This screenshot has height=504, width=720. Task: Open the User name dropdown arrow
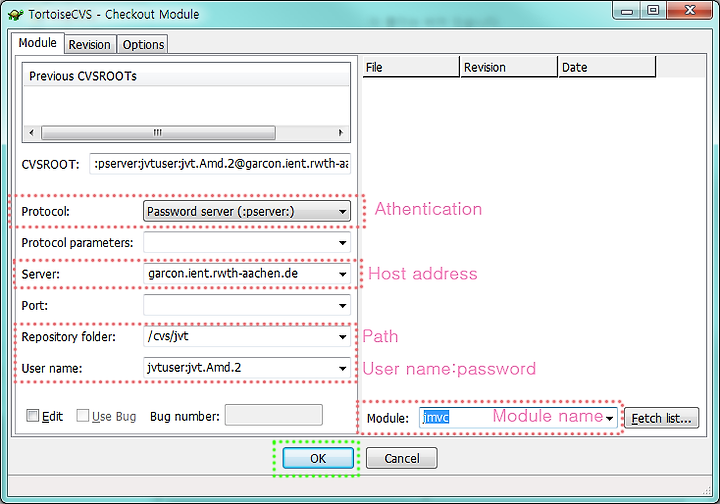point(343,368)
